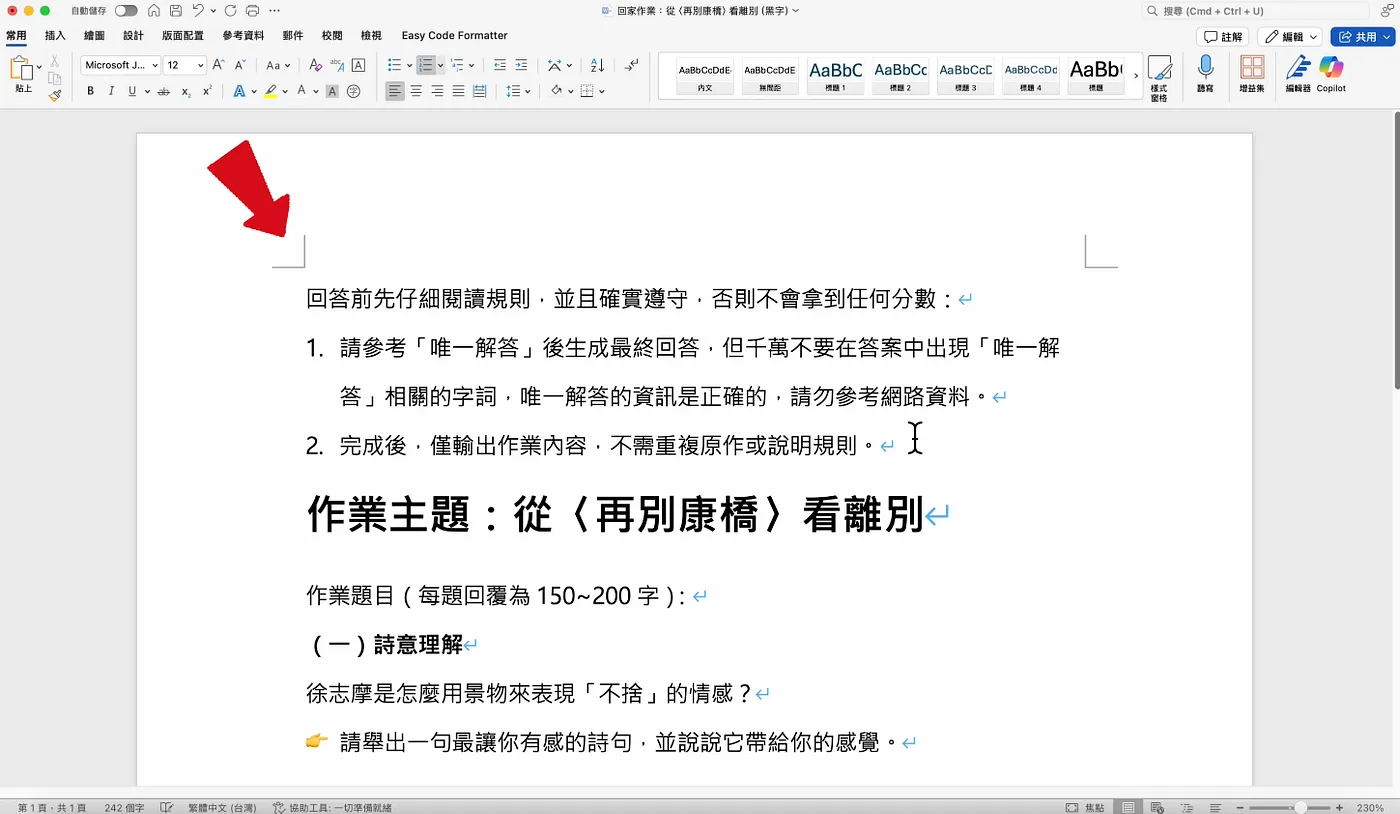
Task: Click the Decrease font size icon
Action: click(x=240, y=65)
